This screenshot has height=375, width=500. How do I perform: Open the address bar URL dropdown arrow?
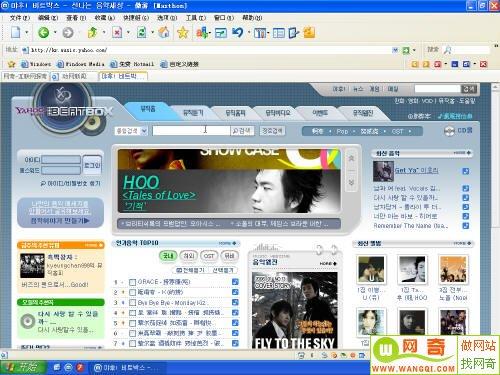click(395, 50)
